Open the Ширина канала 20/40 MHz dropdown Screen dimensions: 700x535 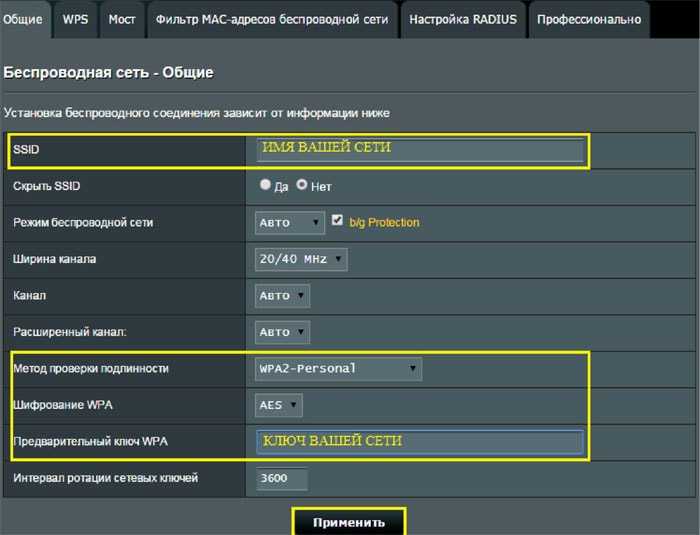301,259
